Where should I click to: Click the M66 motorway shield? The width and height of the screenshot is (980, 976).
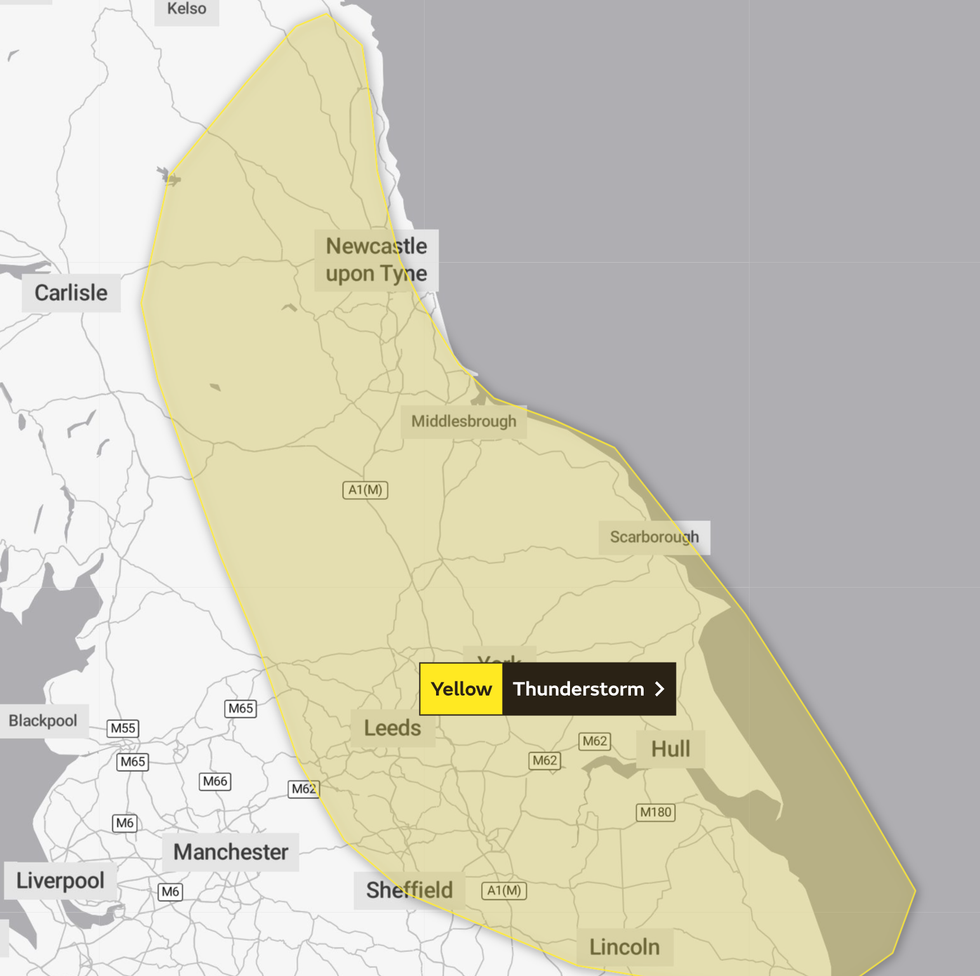[x=215, y=781]
